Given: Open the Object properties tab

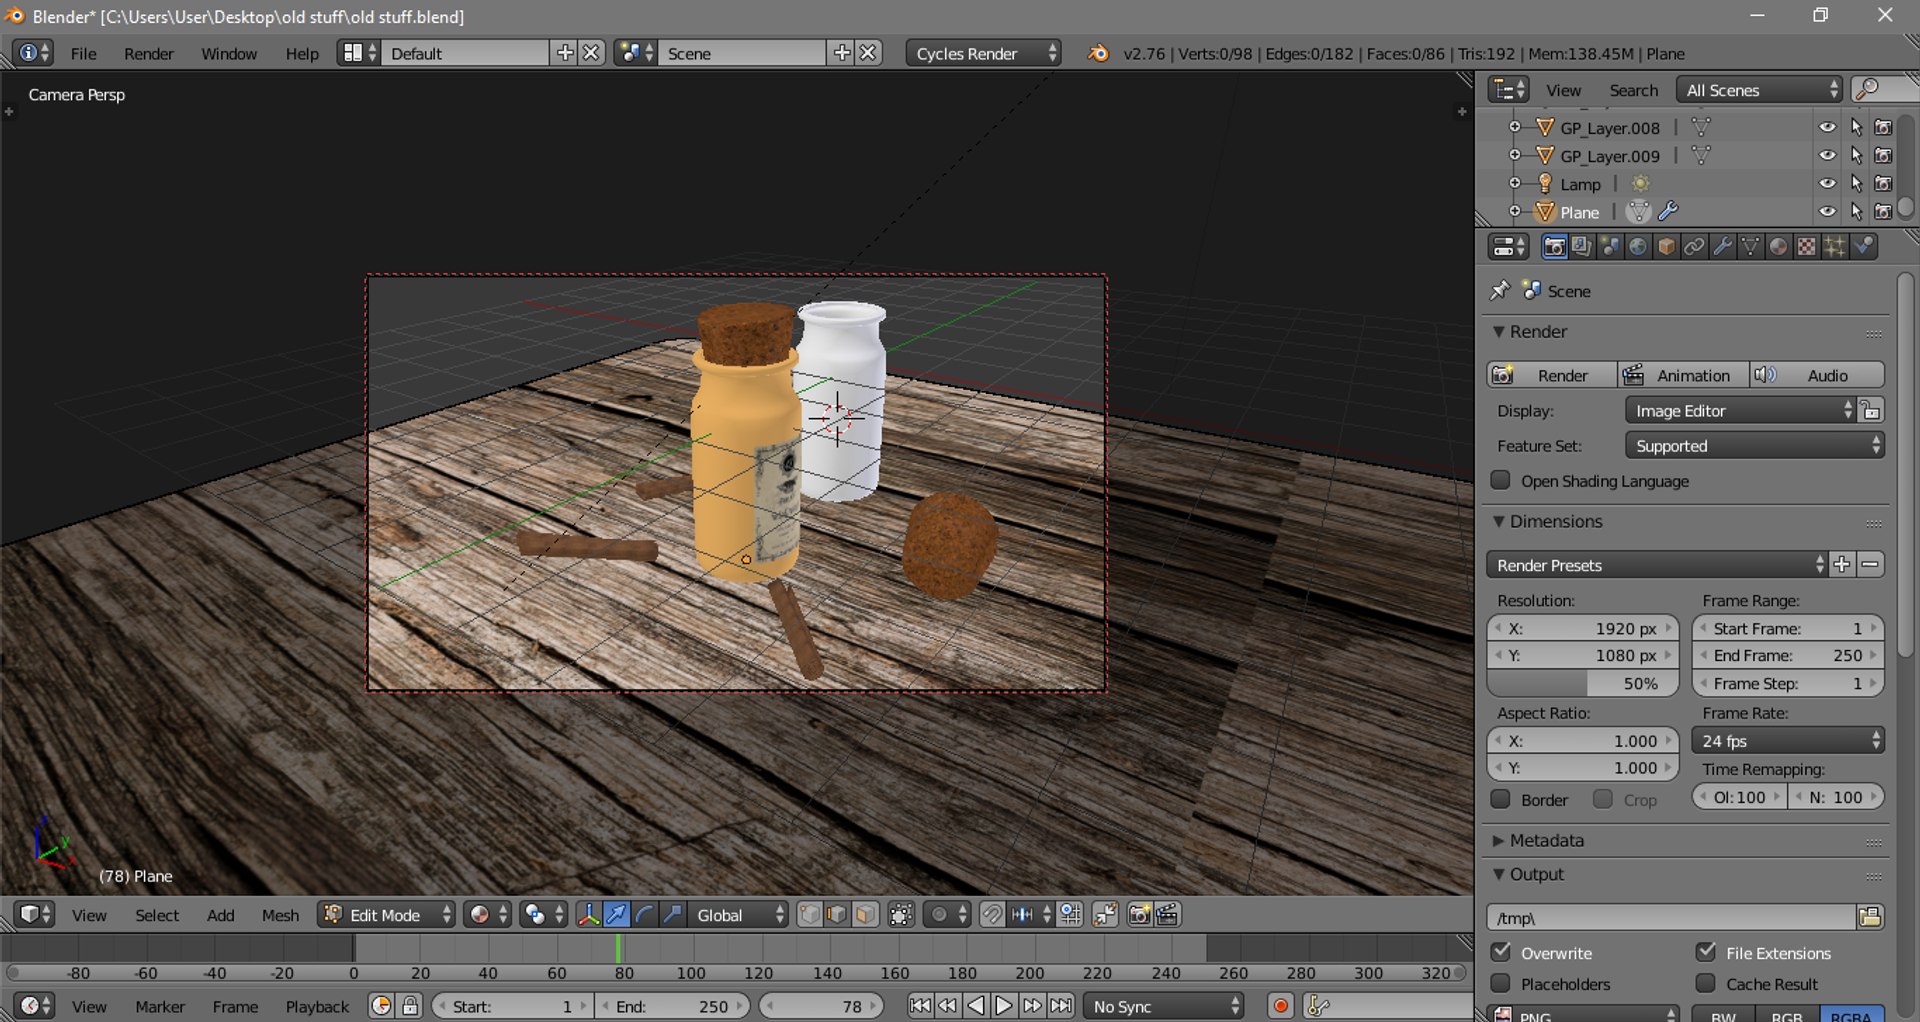Looking at the screenshot, I should point(1666,247).
